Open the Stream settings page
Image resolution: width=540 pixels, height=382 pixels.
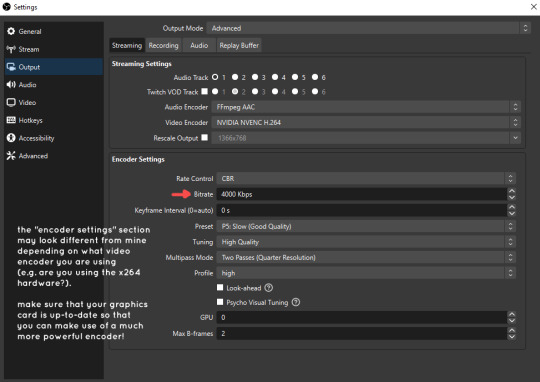pos(54,49)
